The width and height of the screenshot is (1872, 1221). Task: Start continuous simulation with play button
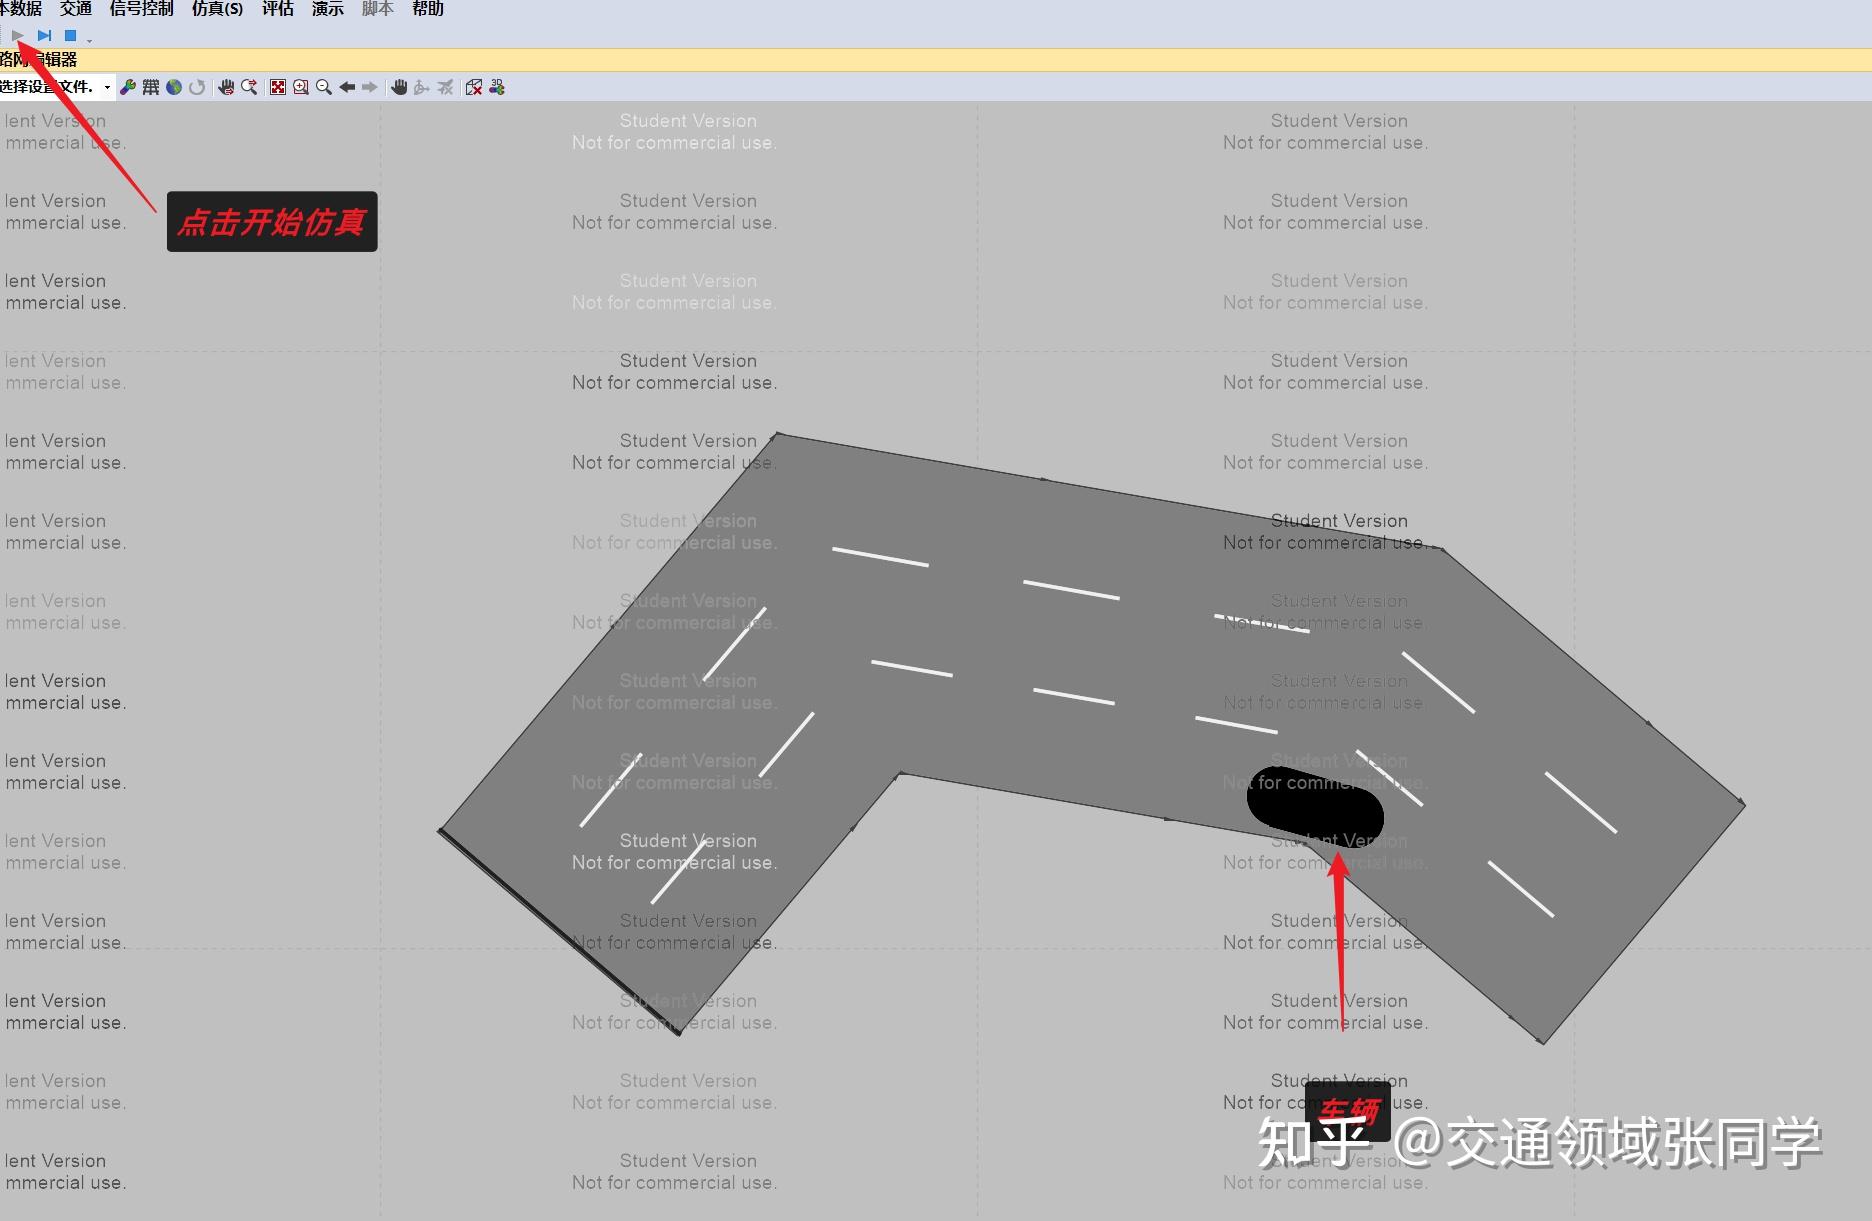(x=18, y=35)
